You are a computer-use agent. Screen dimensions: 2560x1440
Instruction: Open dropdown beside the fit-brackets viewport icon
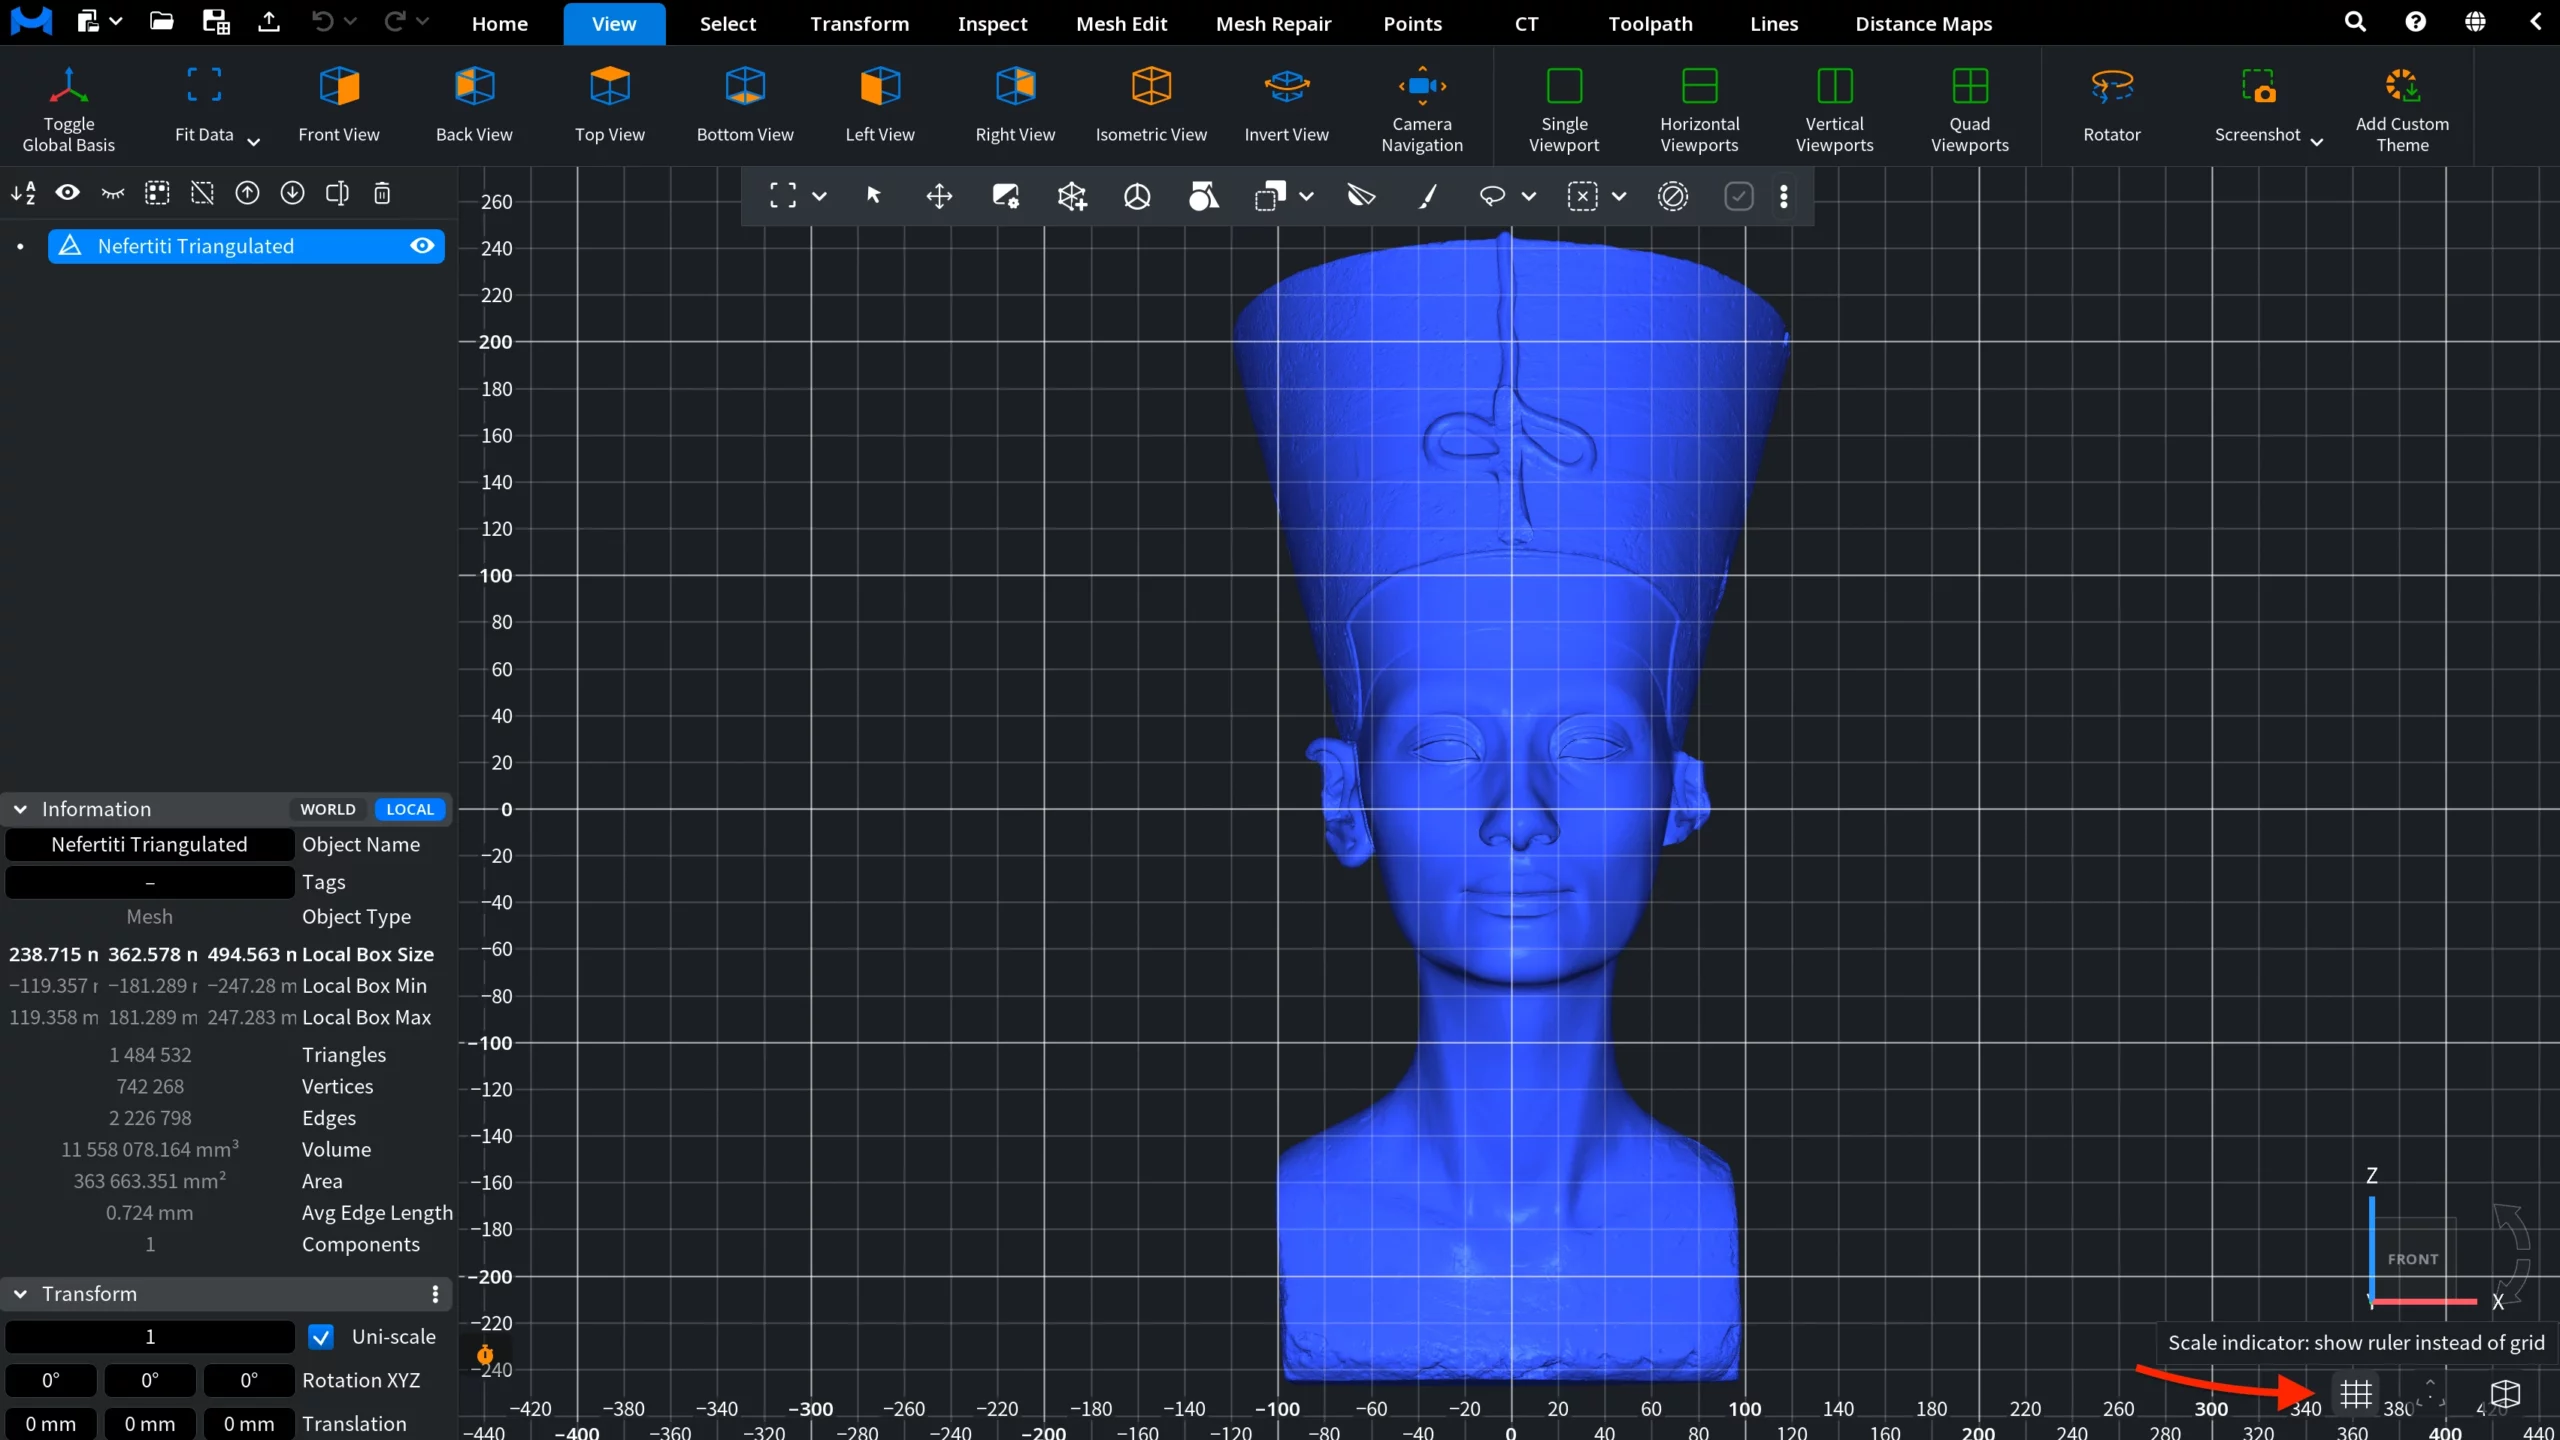(820, 196)
